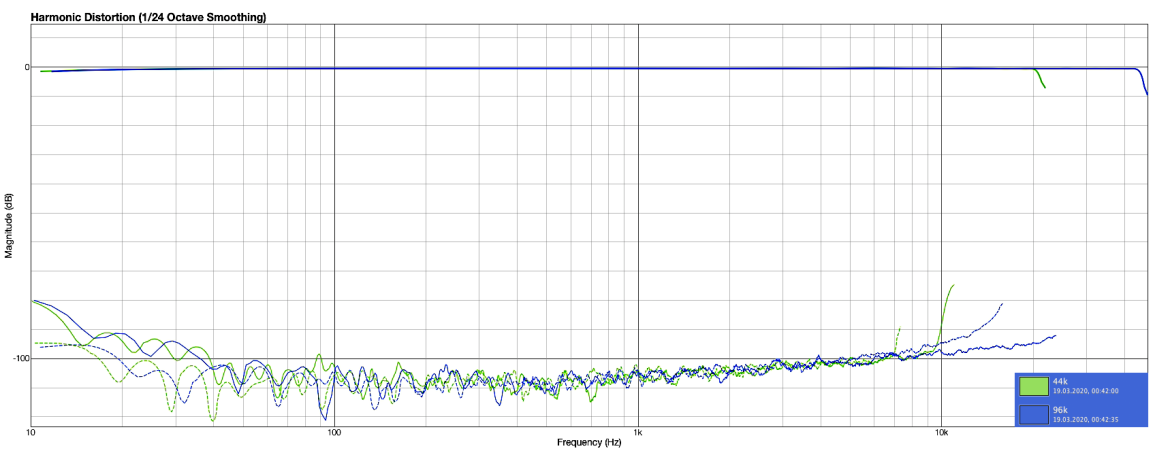The height and width of the screenshot is (453, 1170).
Task: Click the '10' frequency tick label
Action: tap(31, 432)
